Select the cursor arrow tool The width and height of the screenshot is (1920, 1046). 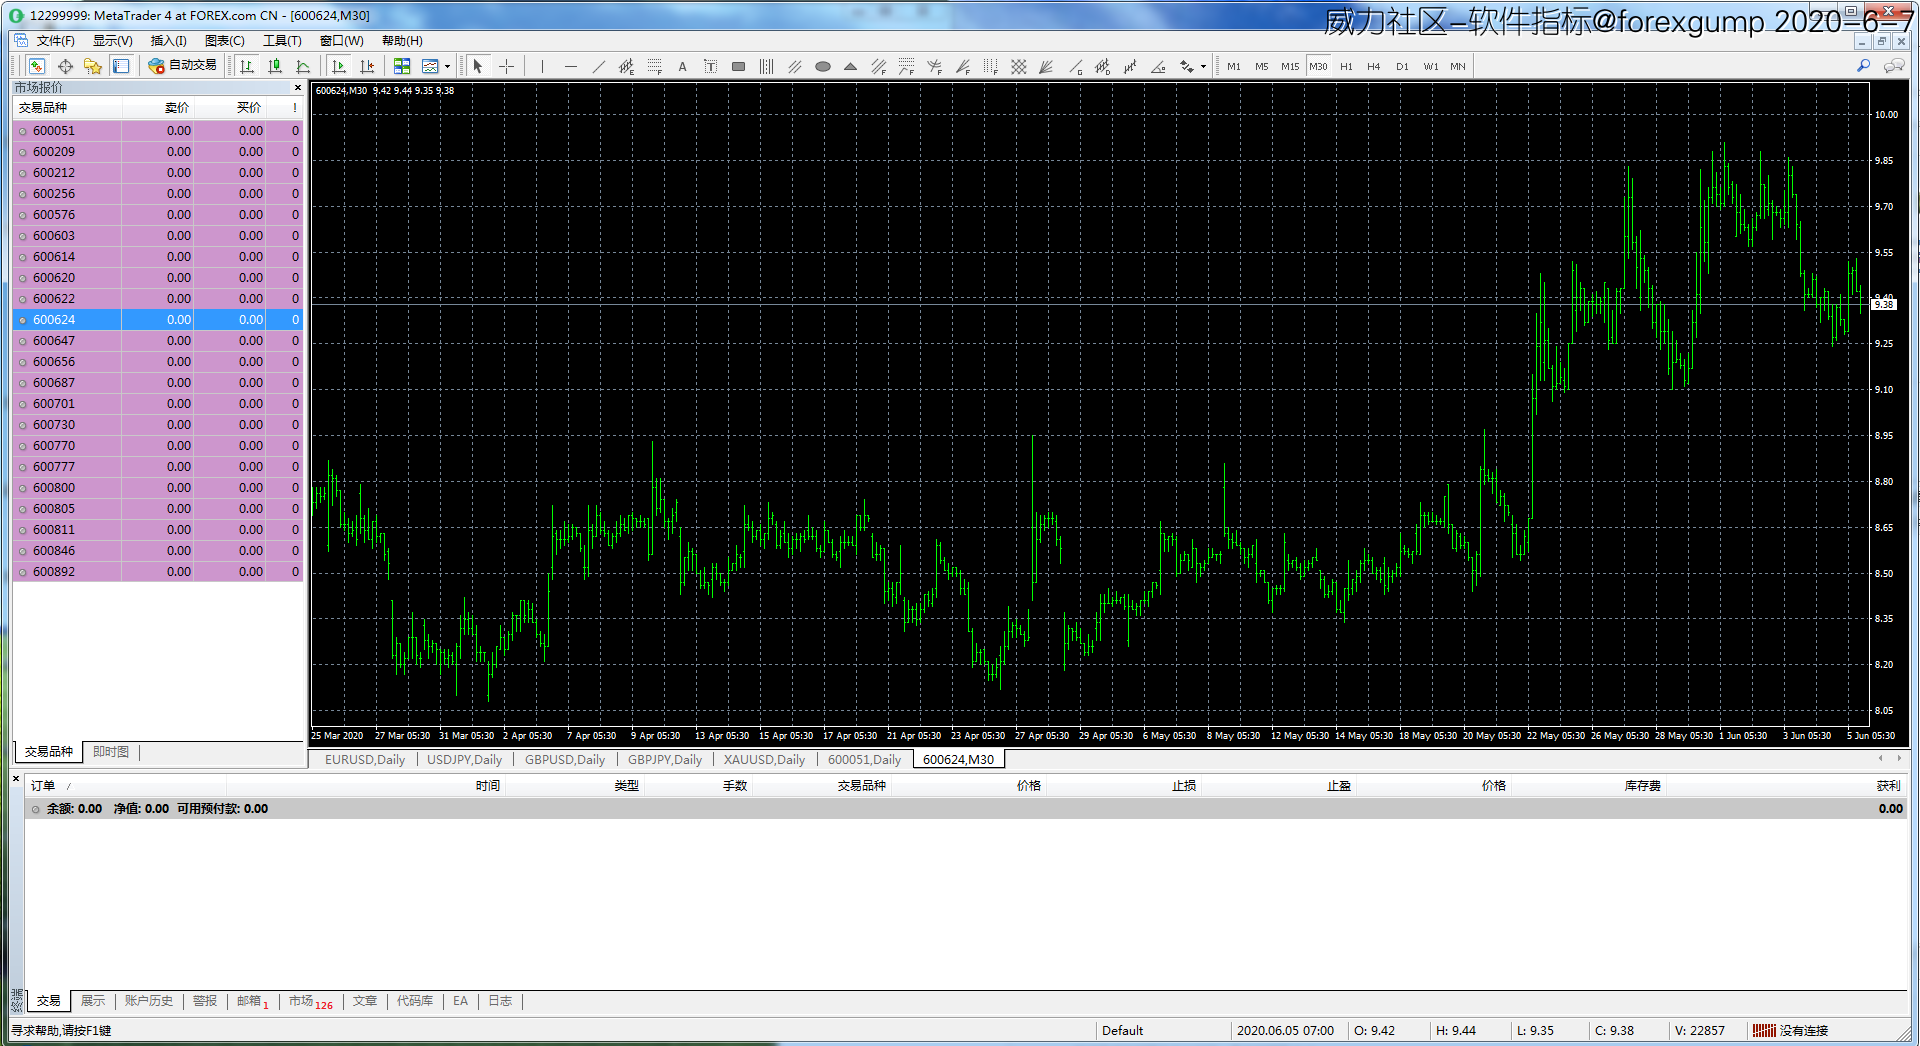(x=478, y=66)
